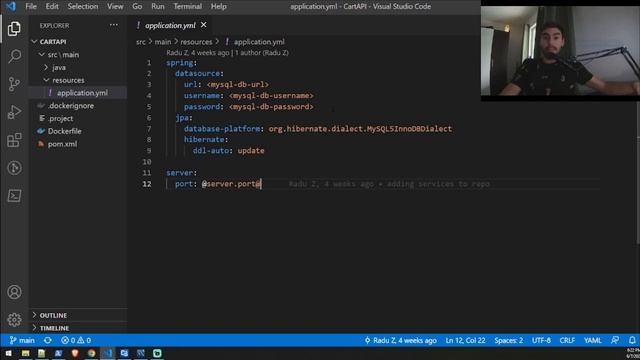Click the VS Code logo in the title bar
Image resolution: width=640 pixels, height=360 pixels.
(x=11, y=6)
